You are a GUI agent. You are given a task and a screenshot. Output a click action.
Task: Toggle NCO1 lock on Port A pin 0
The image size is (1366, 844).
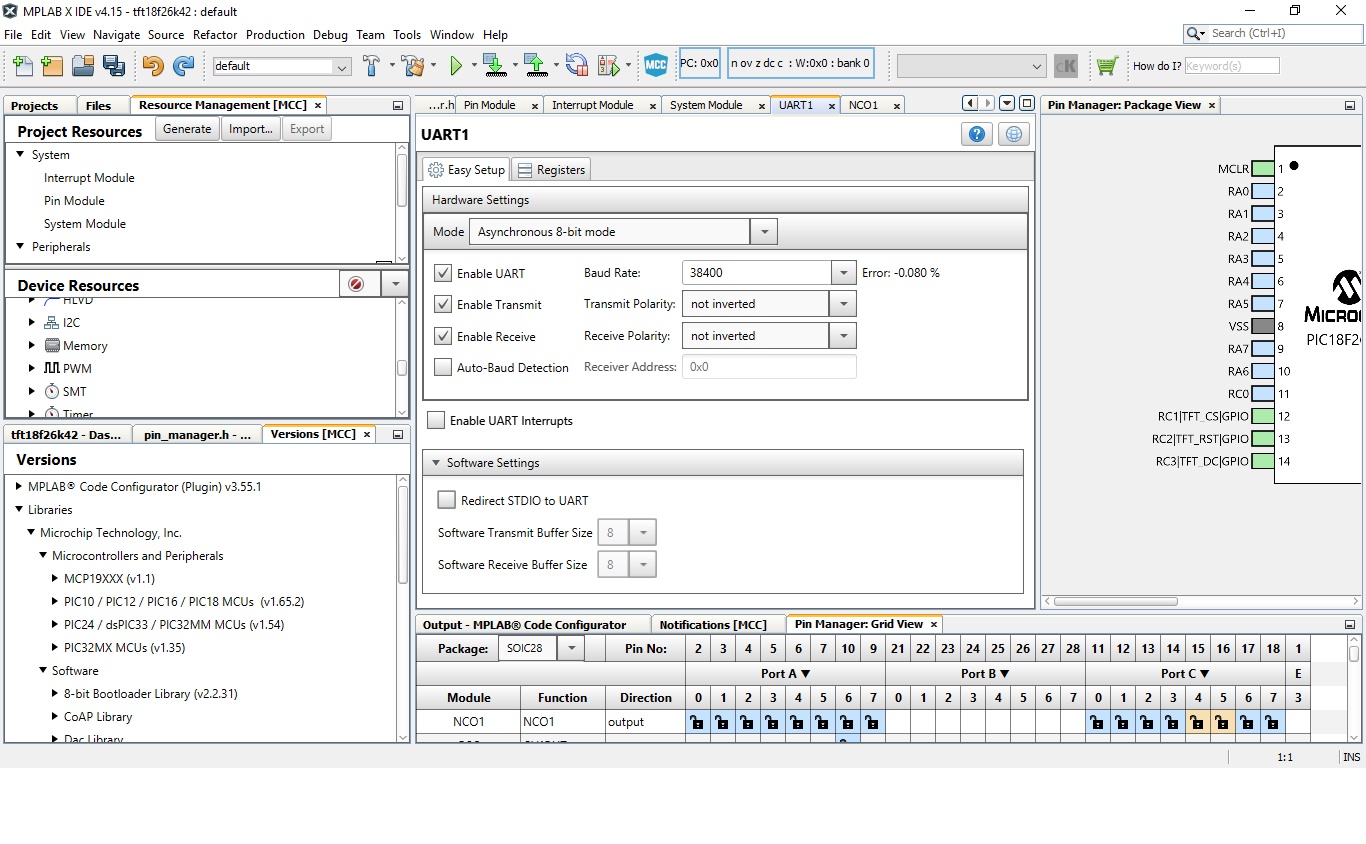tap(697, 722)
